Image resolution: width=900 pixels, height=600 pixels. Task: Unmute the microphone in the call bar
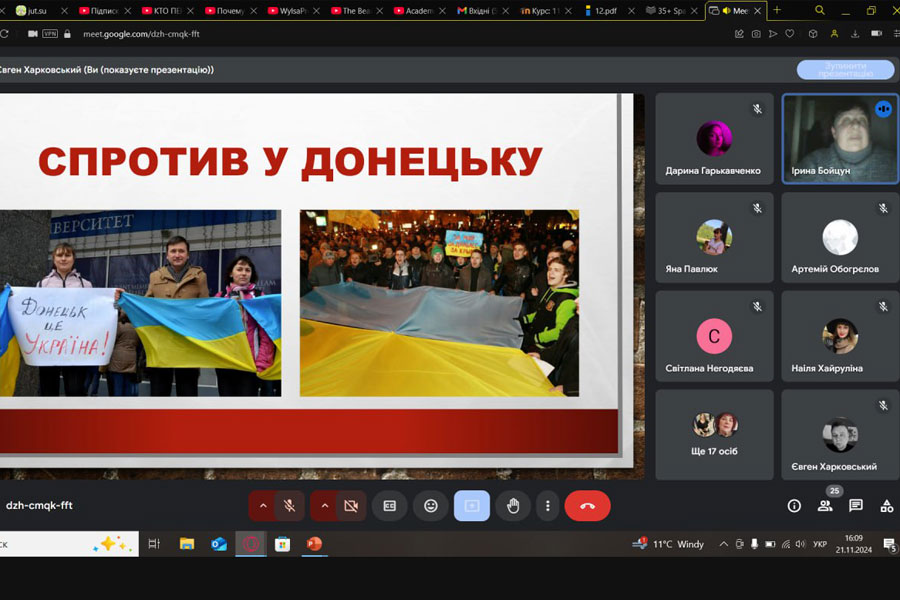[x=289, y=506]
